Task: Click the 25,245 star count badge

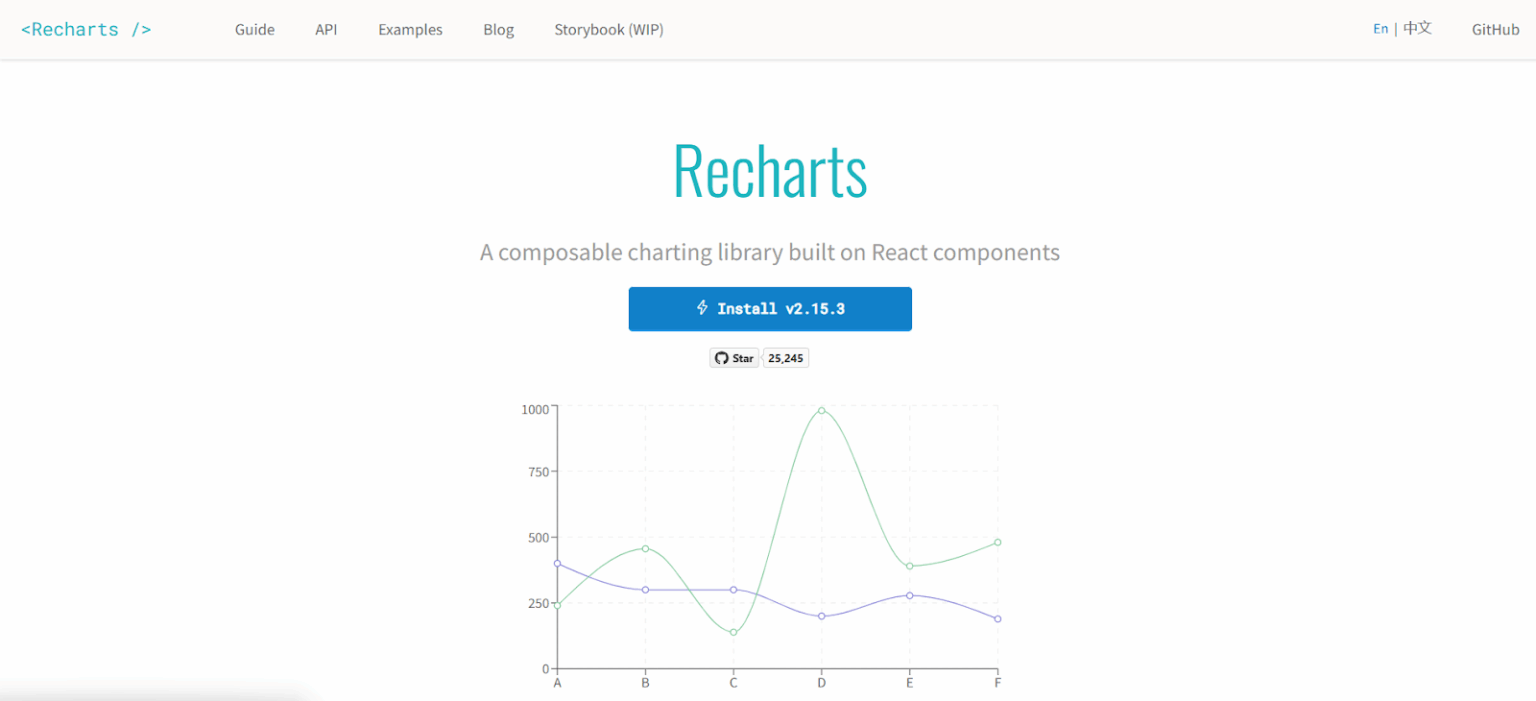Action: click(786, 357)
